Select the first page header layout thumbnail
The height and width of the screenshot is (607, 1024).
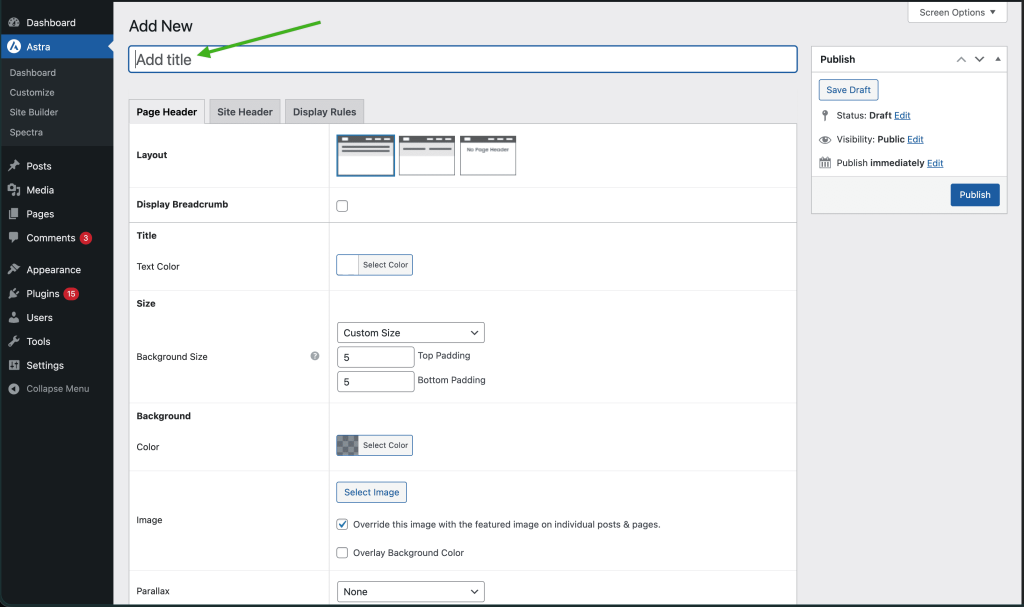click(365, 154)
